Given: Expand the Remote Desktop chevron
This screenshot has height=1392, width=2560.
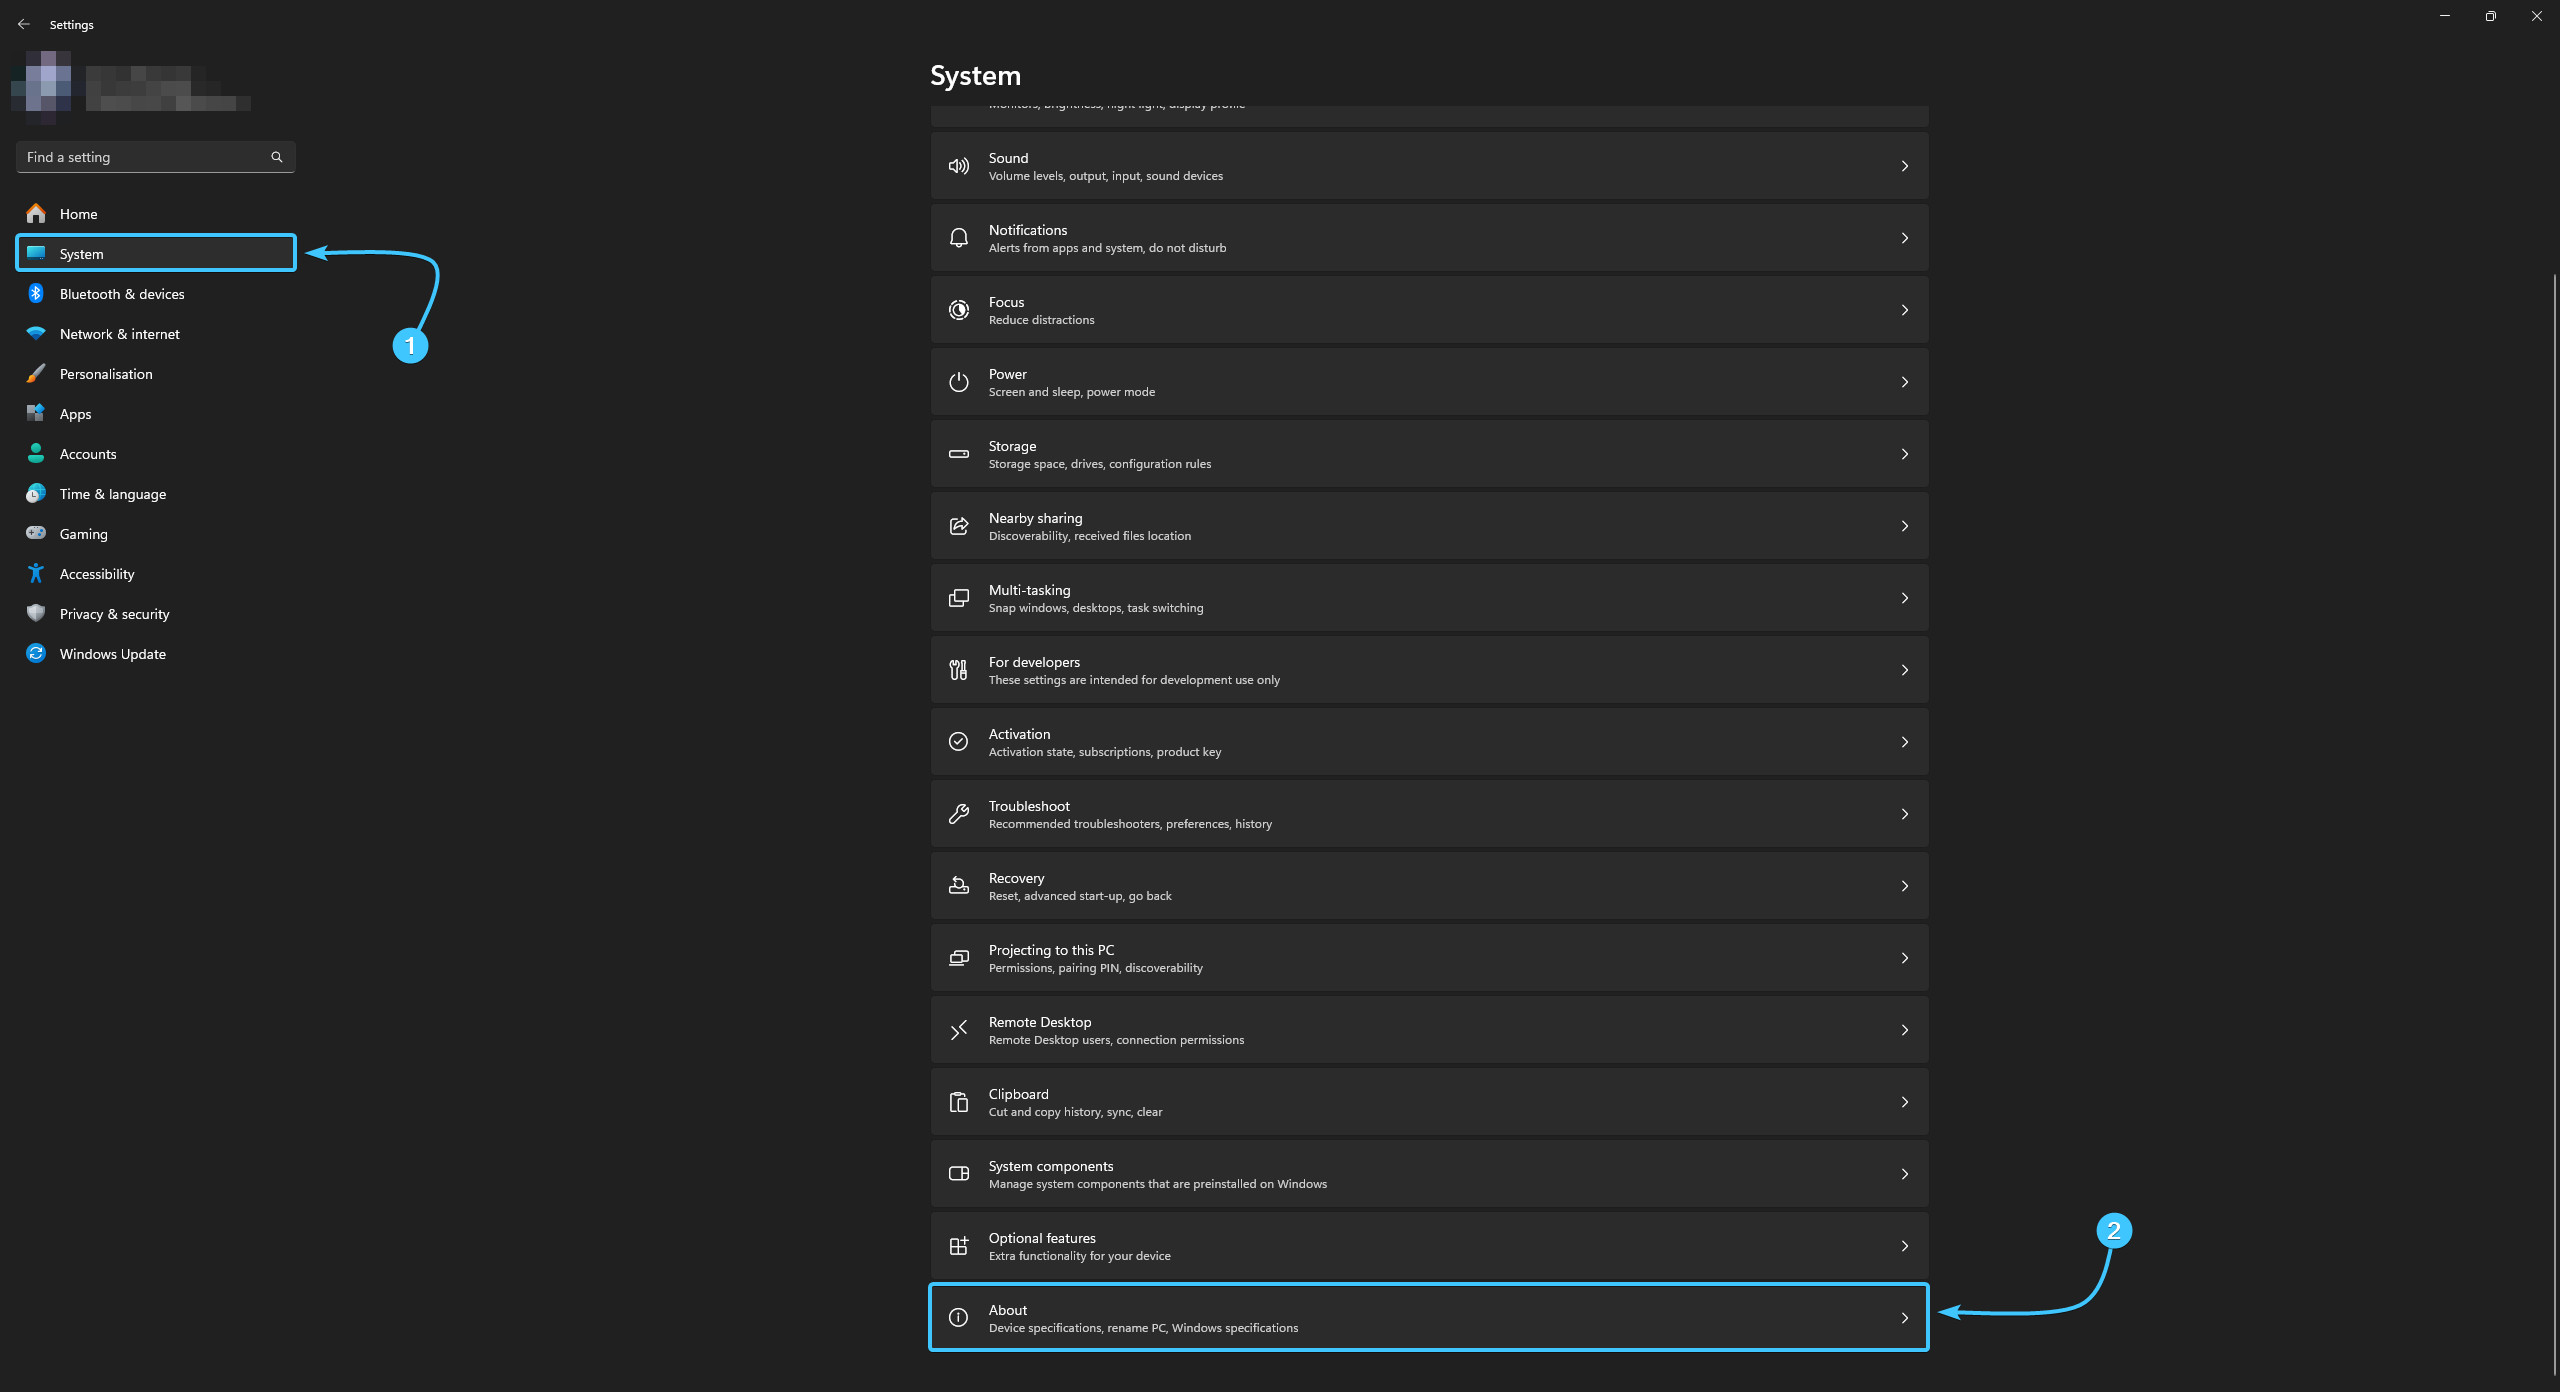Looking at the screenshot, I should click(1904, 1030).
